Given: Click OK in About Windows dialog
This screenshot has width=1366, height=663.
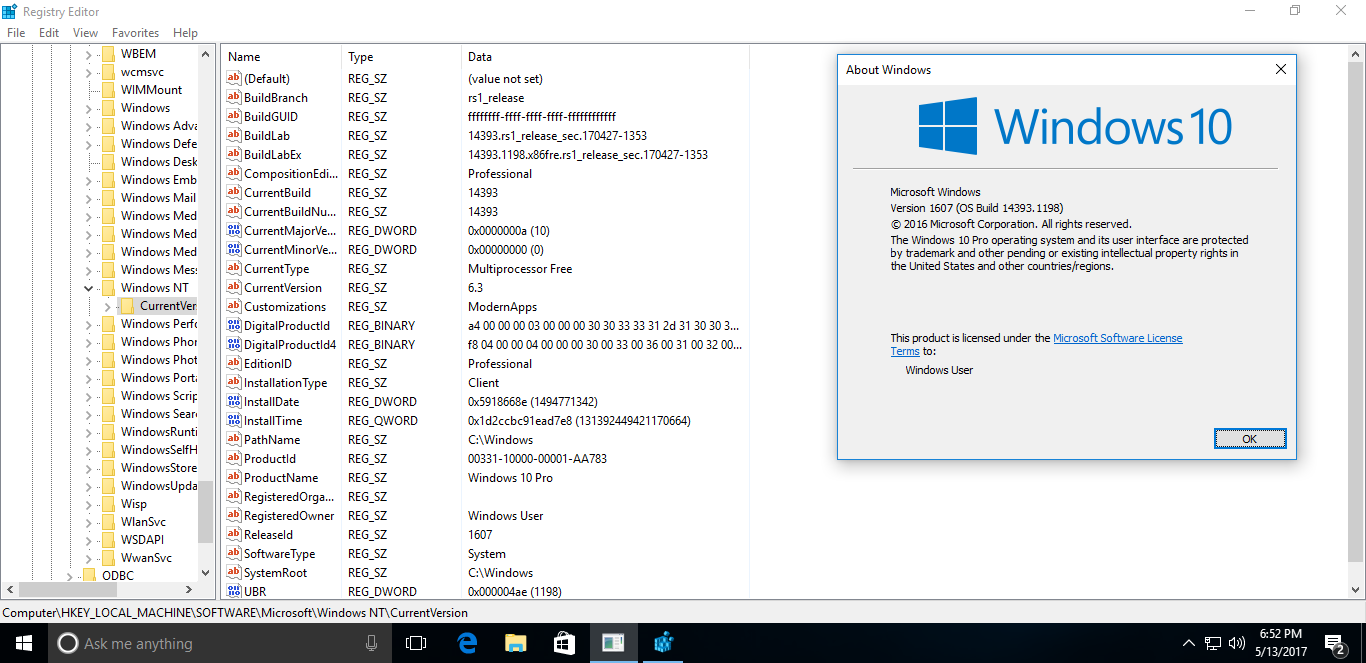Looking at the screenshot, I should [1250, 439].
